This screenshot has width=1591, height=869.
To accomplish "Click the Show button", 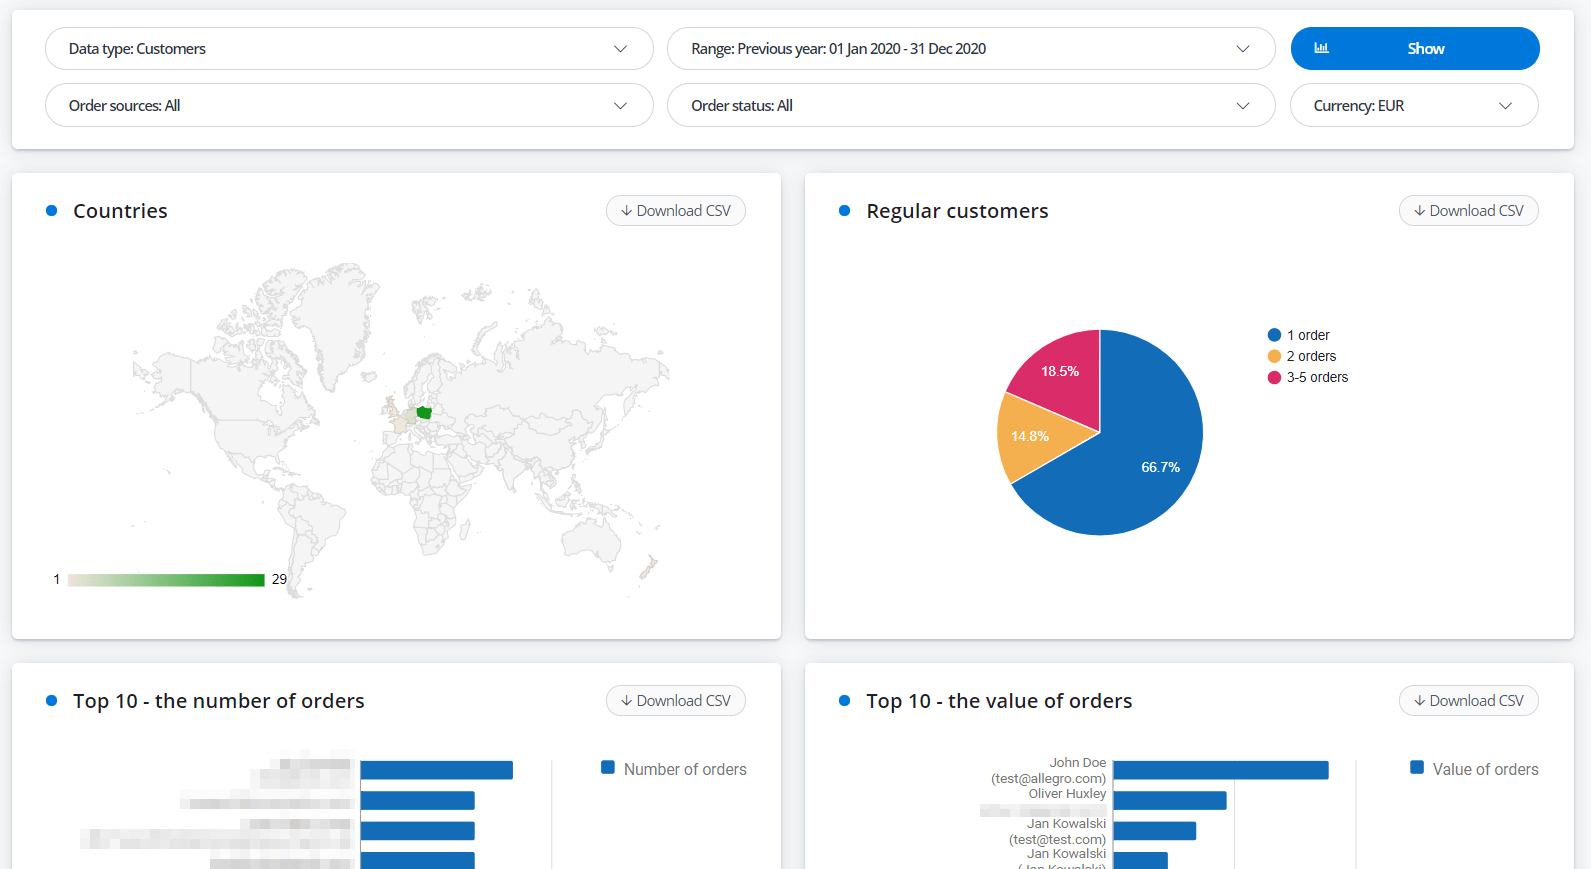I will 1415,48.
